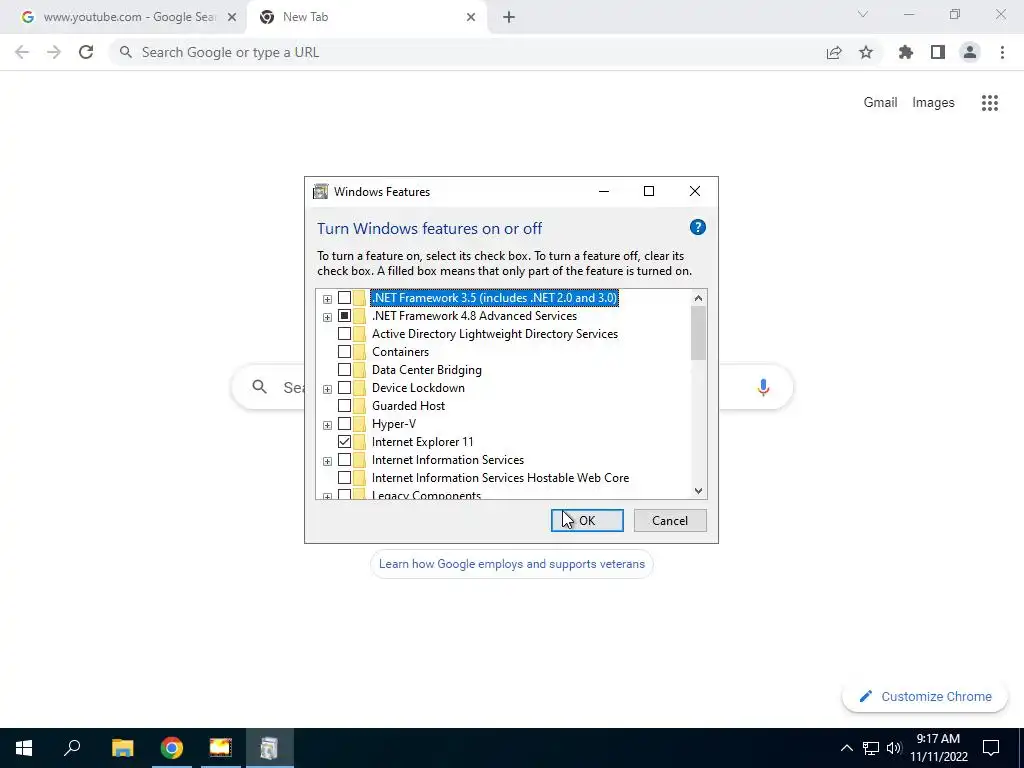Close the New Tab tab
The width and height of the screenshot is (1024, 768).
pyautogui.click(x=471, y=18)
